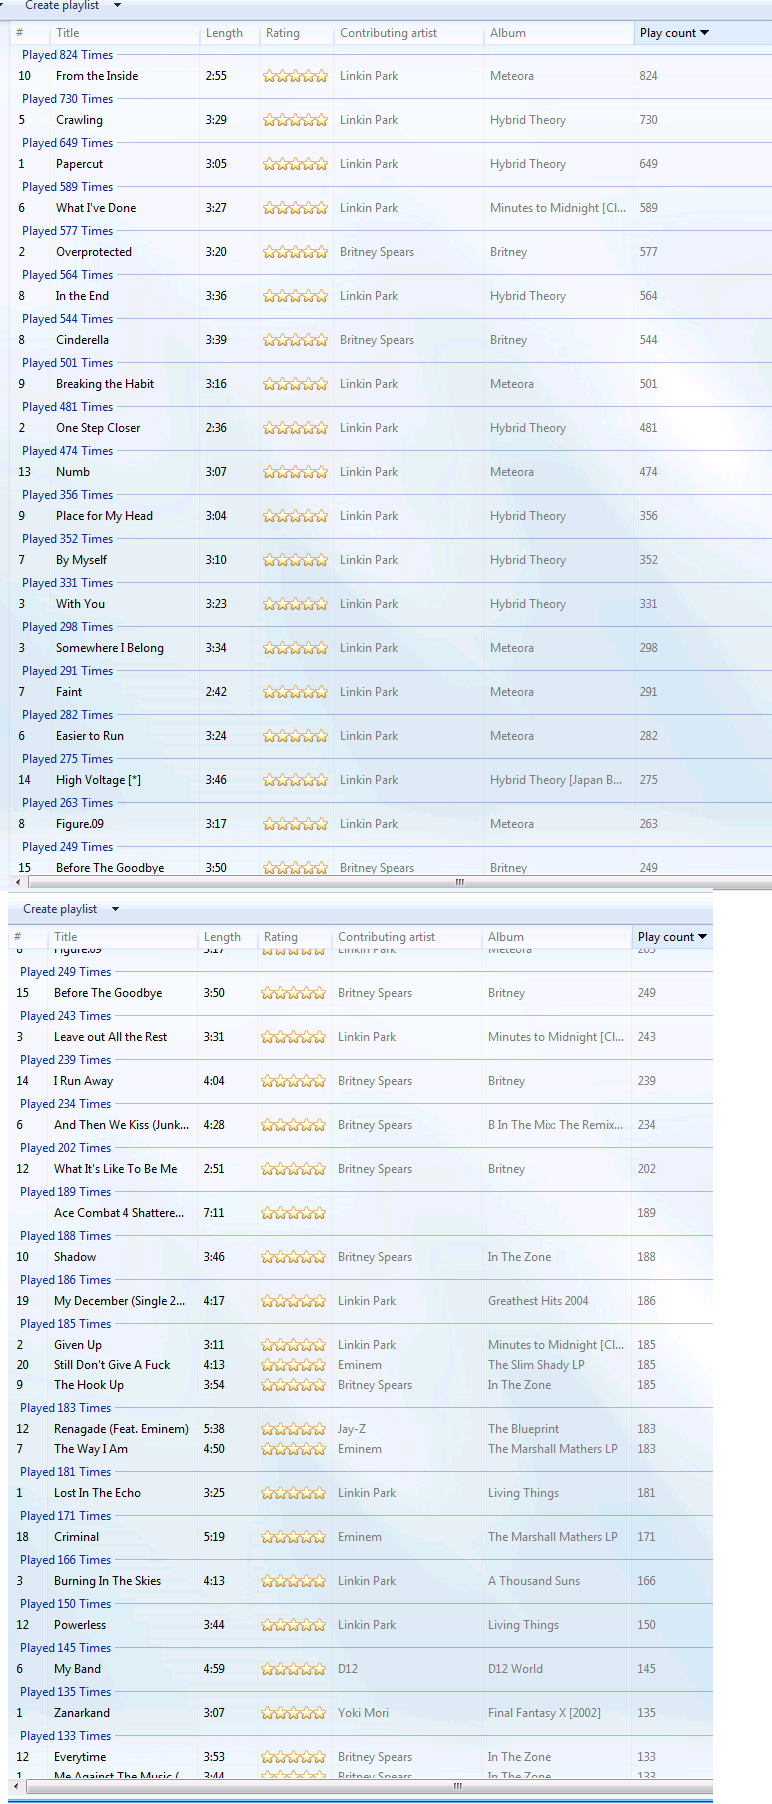This screenshot has width=772, height=1804.
Task: Set star rating for Criminal
Action: [x=293, y=1537]
